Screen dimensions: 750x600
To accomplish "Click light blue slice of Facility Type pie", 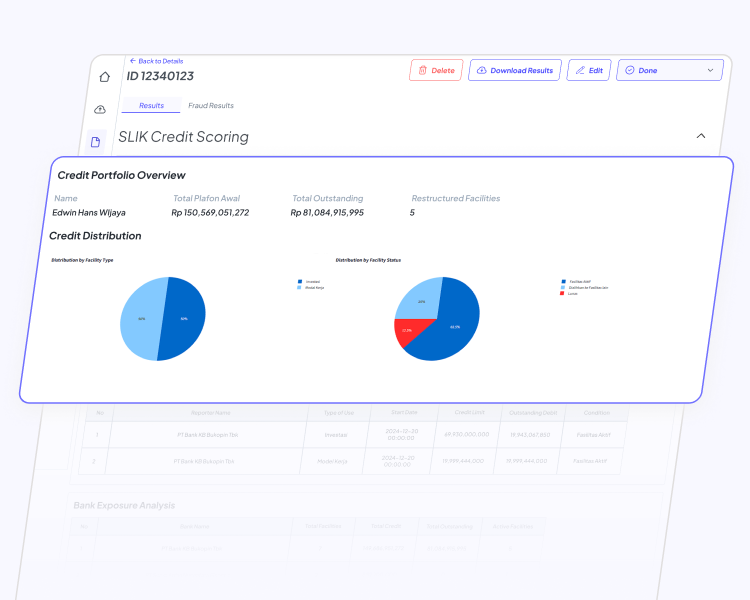I will pos(140,320).
